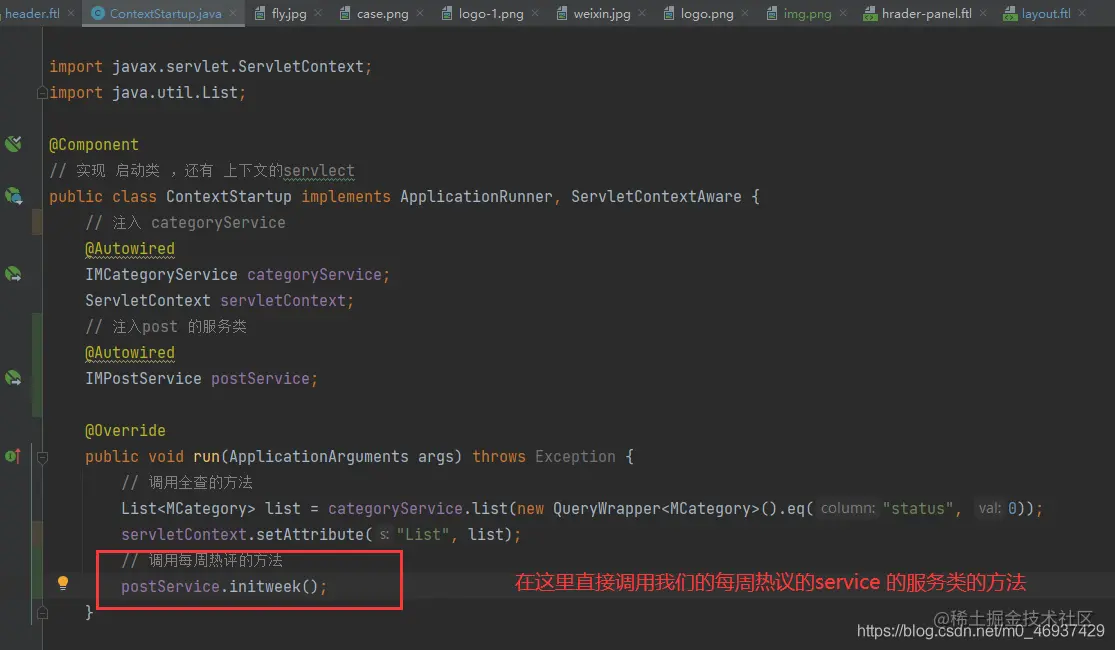This screenshot has width=1115, height=650.
Task: Click the Exception keyword after throws
Action: click(x=575, y=457)
